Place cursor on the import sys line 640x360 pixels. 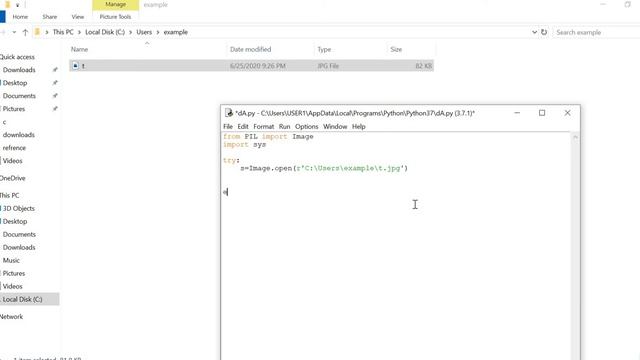244,144
